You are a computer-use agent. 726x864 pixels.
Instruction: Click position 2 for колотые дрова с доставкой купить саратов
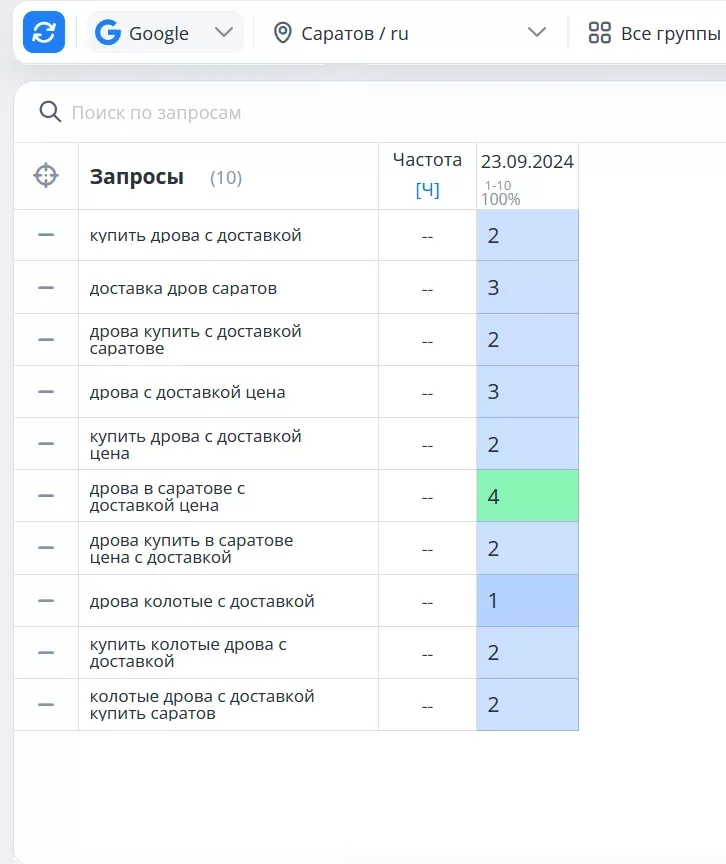coord(527,705)
